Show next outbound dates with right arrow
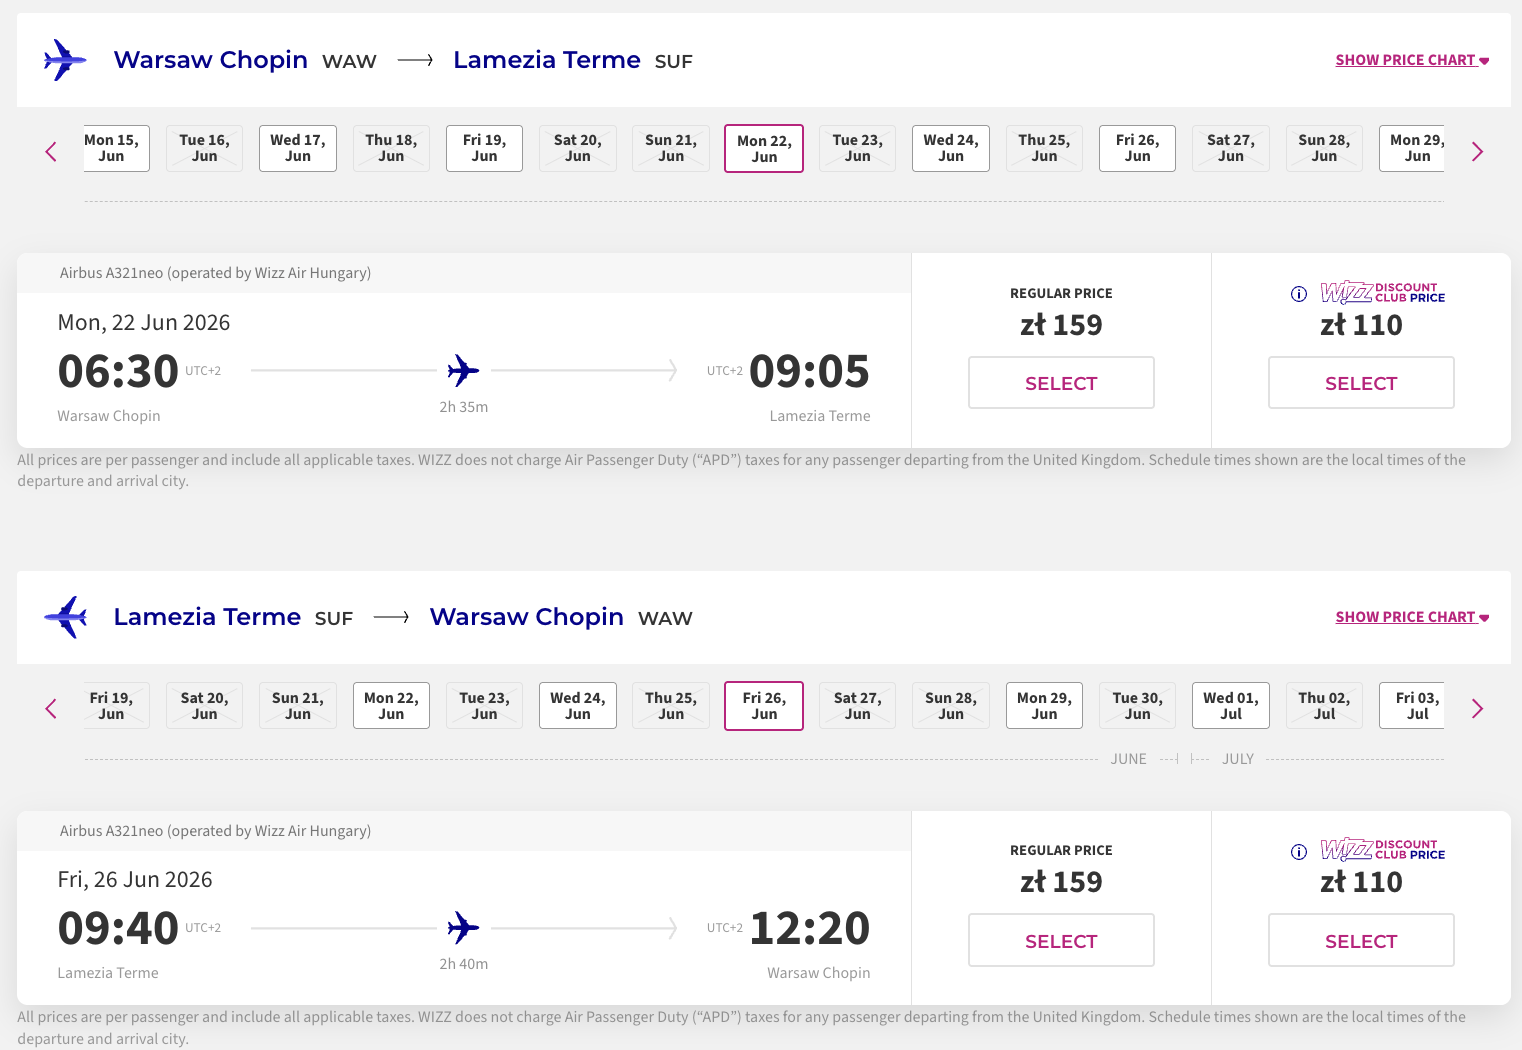Screen dimensions: 1522x1050 pos(1477,152)
